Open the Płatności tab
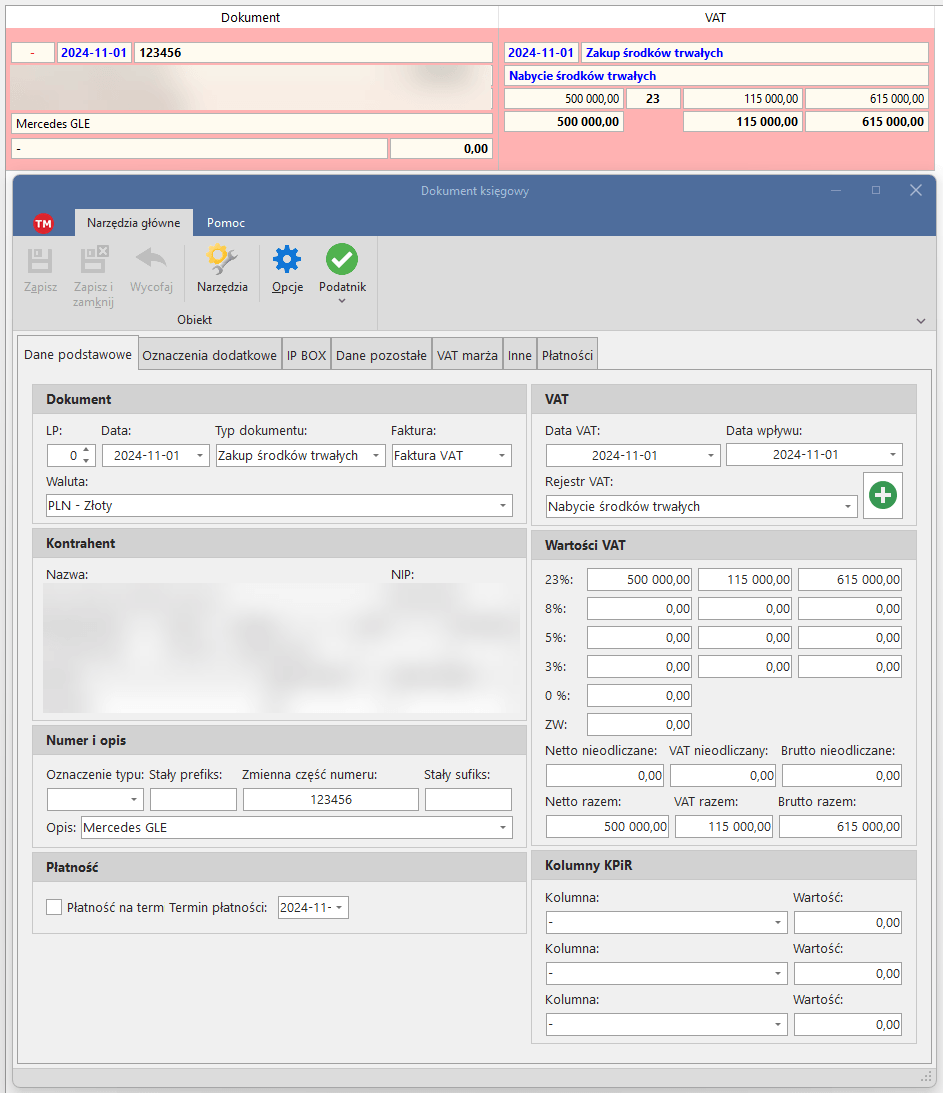The width and height of the screenshot is (943, 1093). click(x=567, y=355)
